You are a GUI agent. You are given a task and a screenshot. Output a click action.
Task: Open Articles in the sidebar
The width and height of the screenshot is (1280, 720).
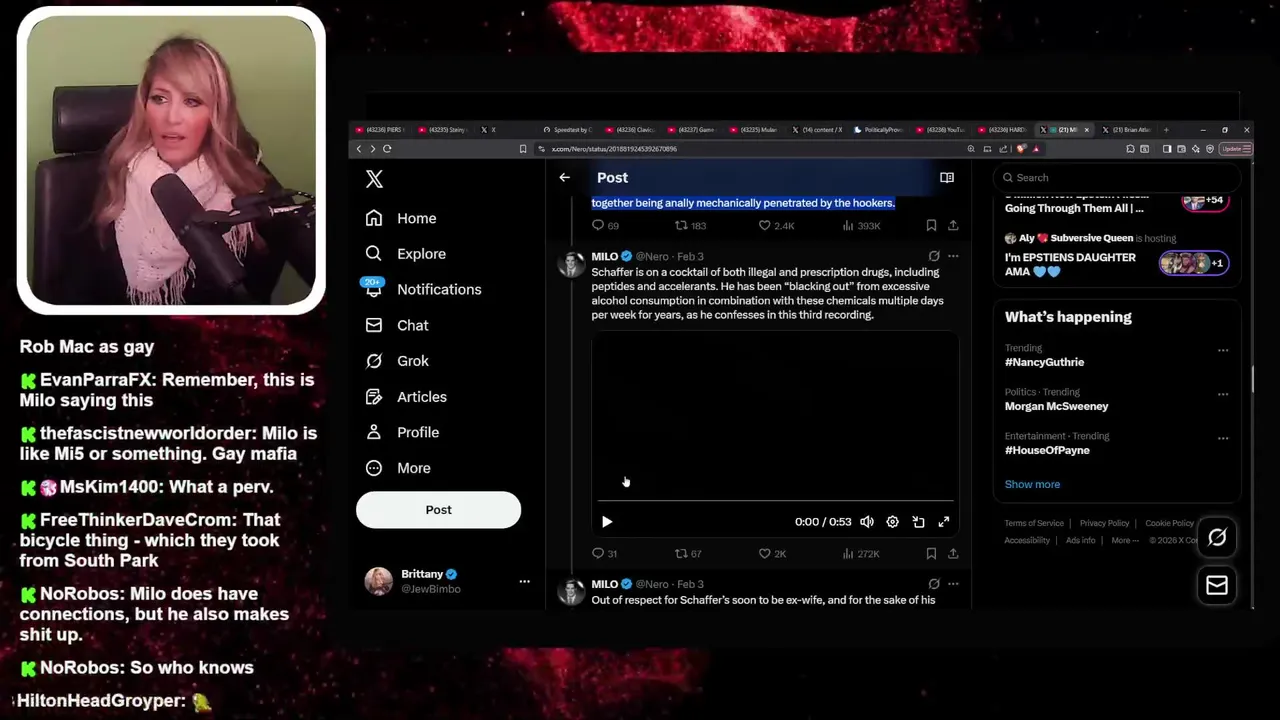405,397
